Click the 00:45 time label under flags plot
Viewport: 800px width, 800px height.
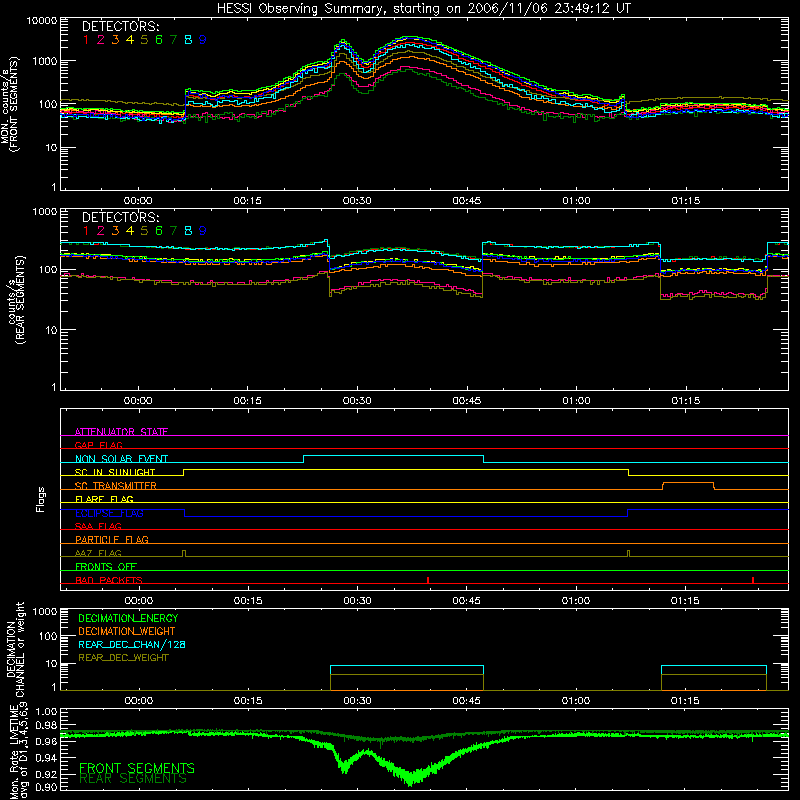click(467, 601)
